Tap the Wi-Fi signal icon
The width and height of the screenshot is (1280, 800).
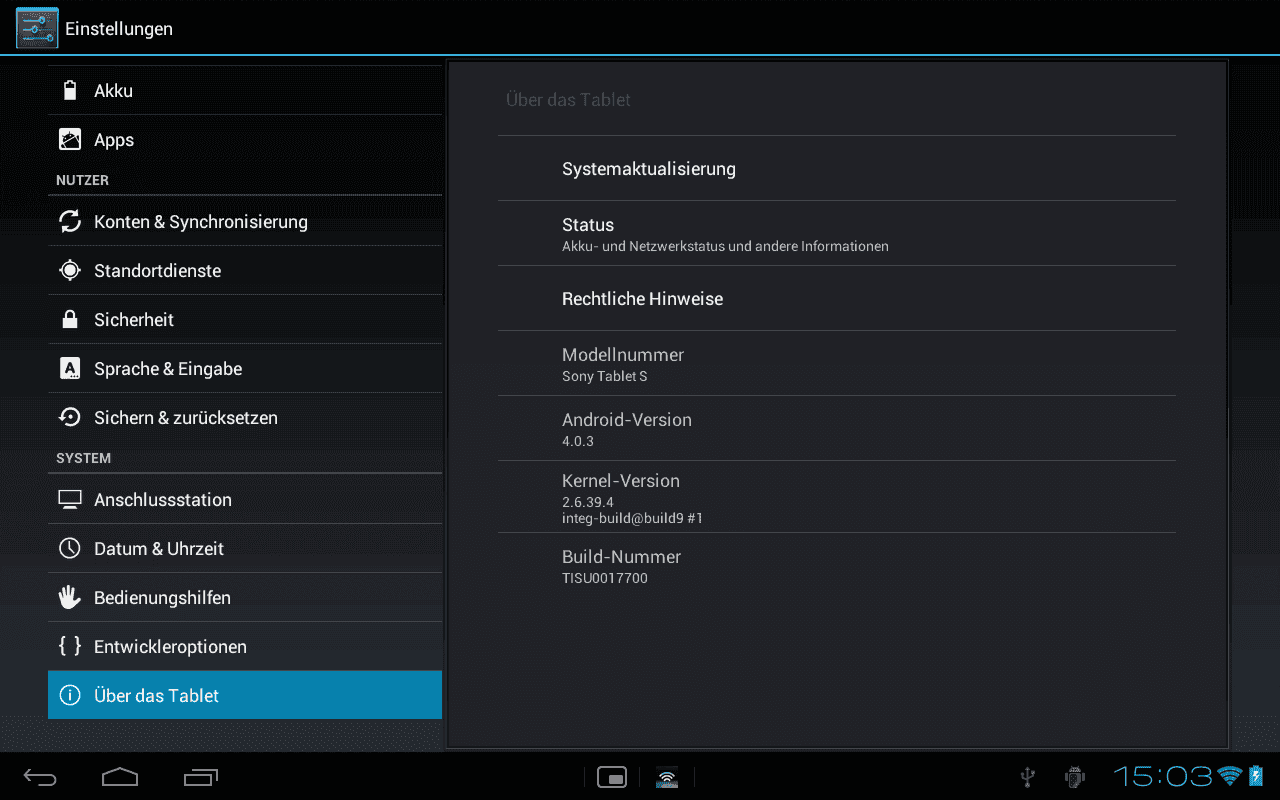coord(1230,776)
